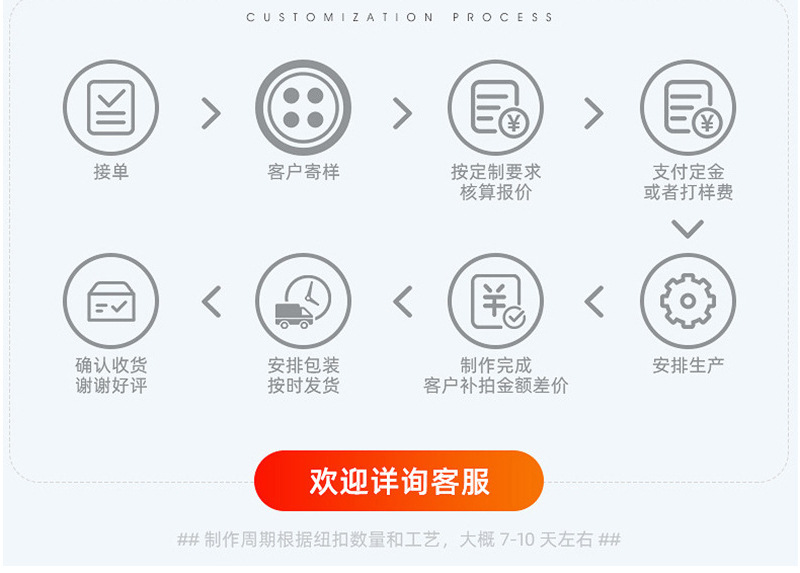Click the 确认收货 package box icon
Screen dimensions: 800x573
(111, 301)
